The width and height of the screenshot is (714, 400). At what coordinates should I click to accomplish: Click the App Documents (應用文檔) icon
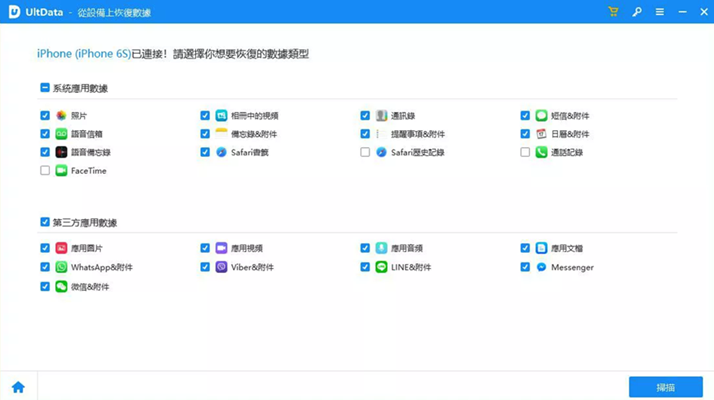[x=541, y=248]
